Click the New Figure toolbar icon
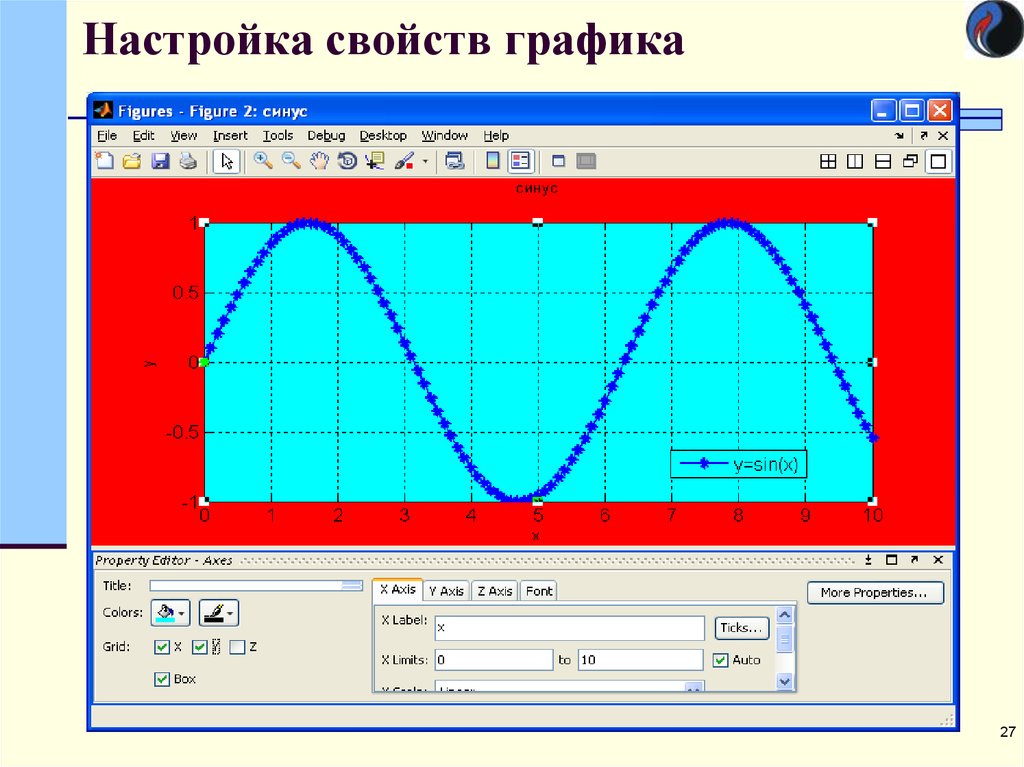The width and height of the screenshot is (1024, 767). 104,161
